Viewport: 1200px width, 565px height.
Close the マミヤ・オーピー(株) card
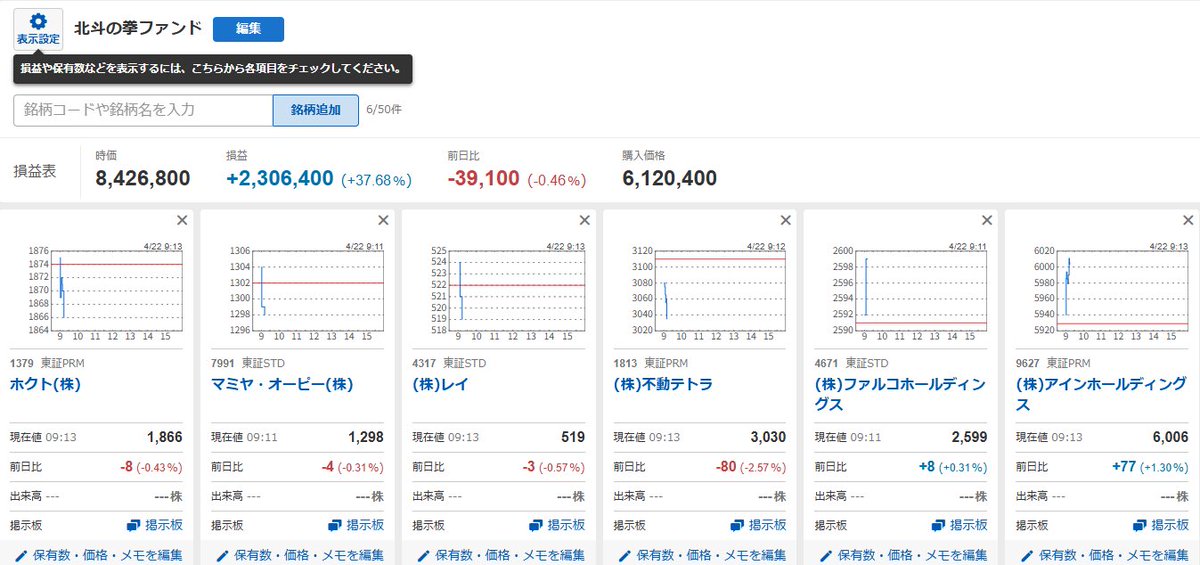click(383, 220)
